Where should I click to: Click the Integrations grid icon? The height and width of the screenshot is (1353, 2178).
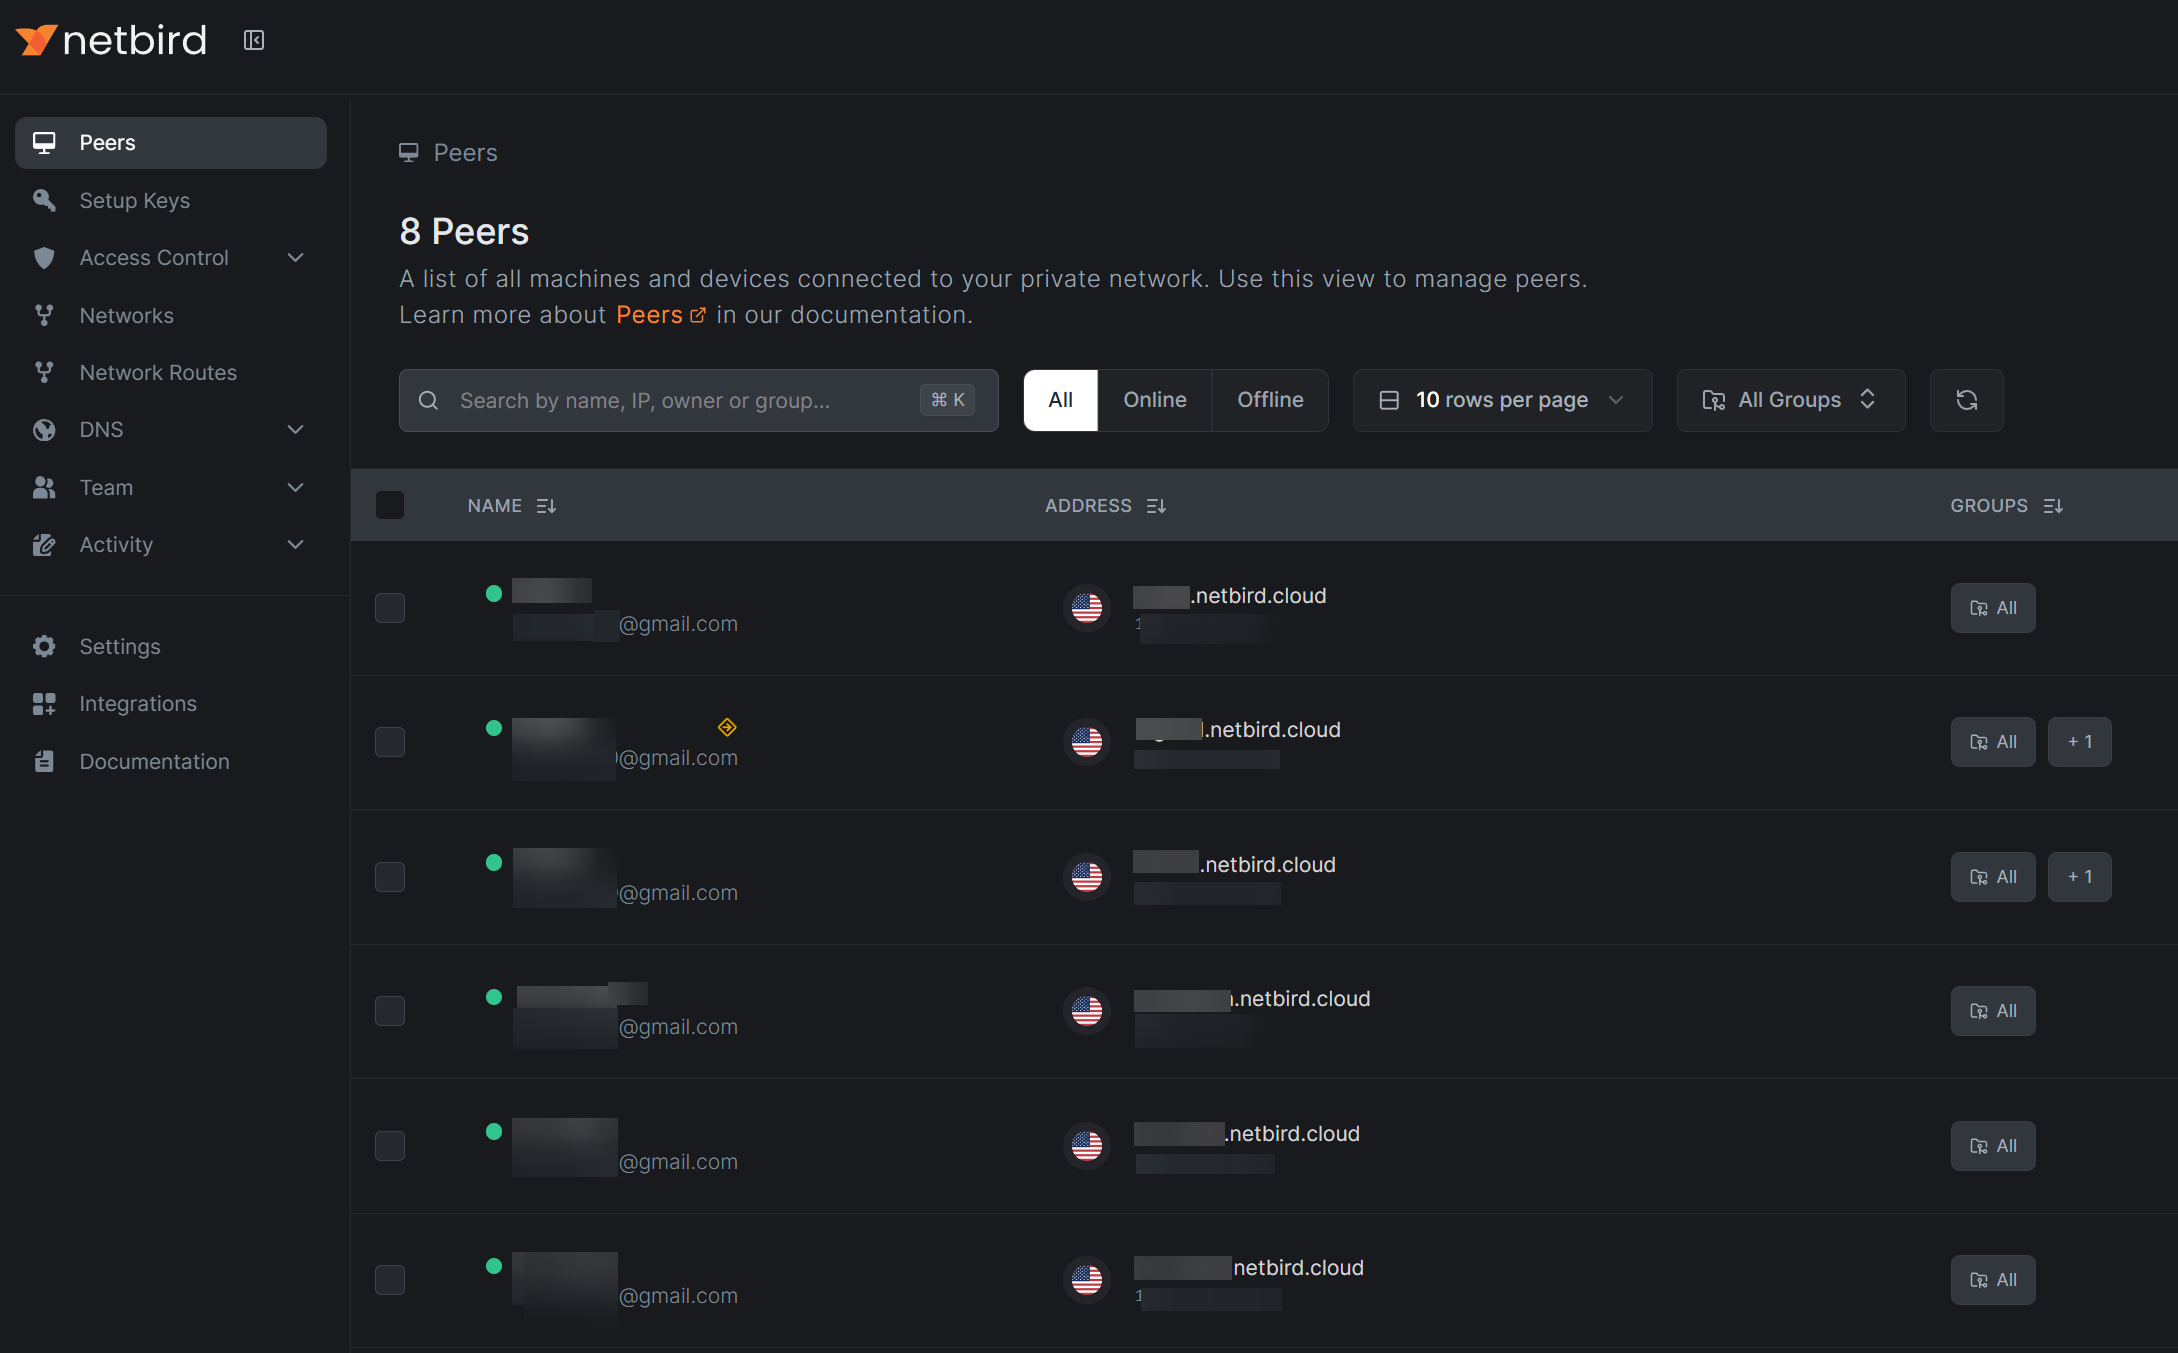pos(44,704)
